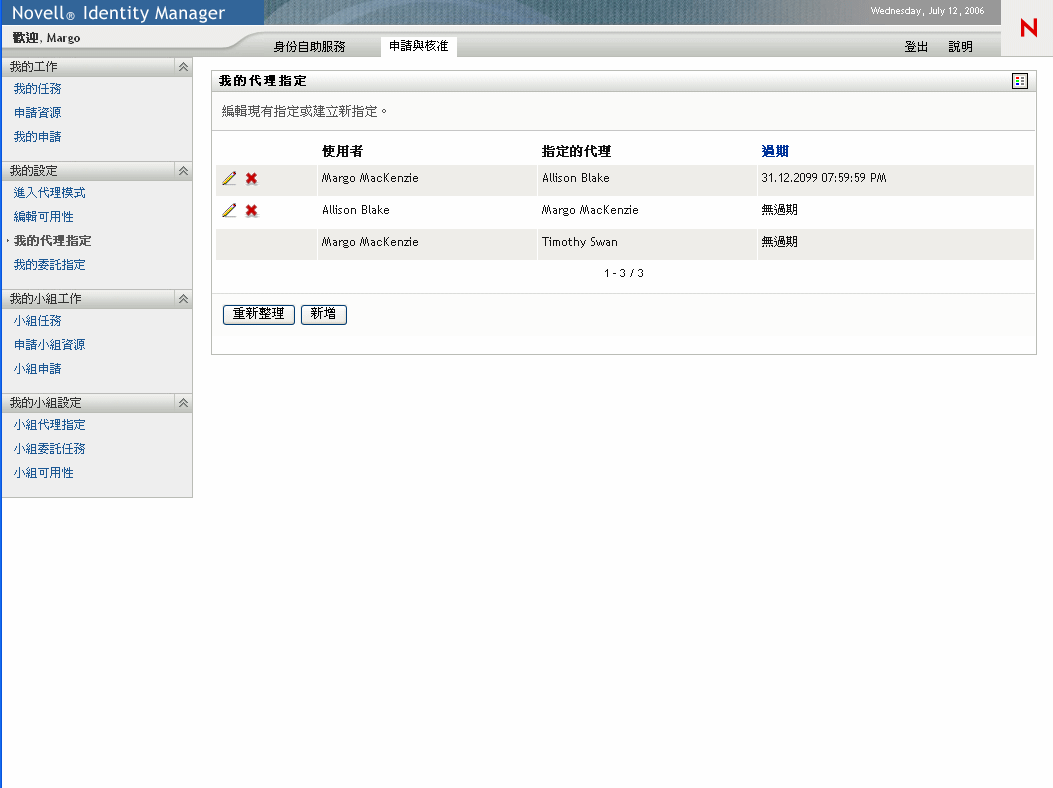This screenshot has height=788, width=1053.
Task: Collapse the 我的設定 sidebar section
Action: point(183,171)
